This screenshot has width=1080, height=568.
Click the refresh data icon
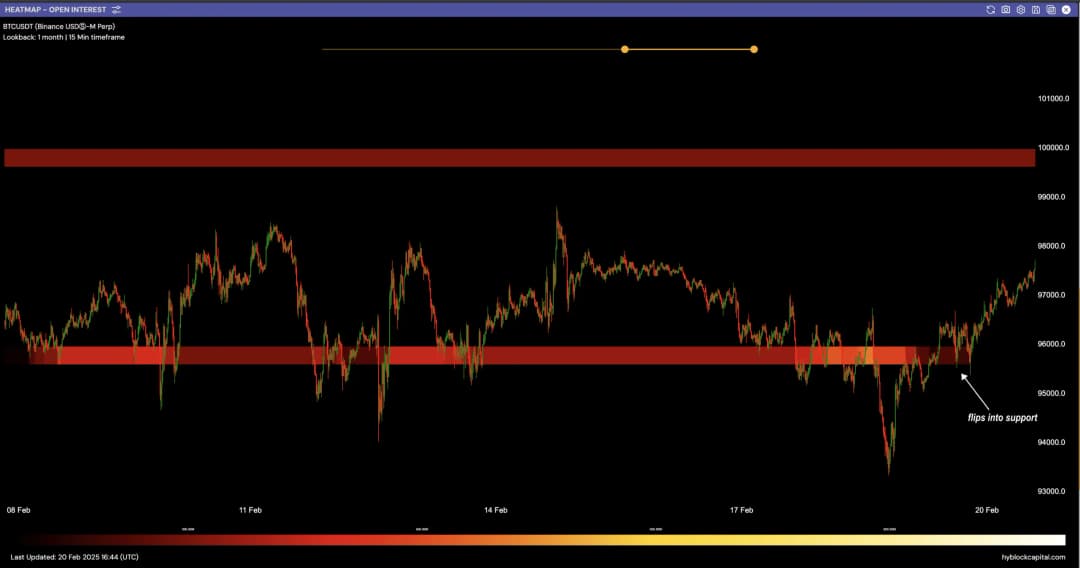(x=990, y=9)
